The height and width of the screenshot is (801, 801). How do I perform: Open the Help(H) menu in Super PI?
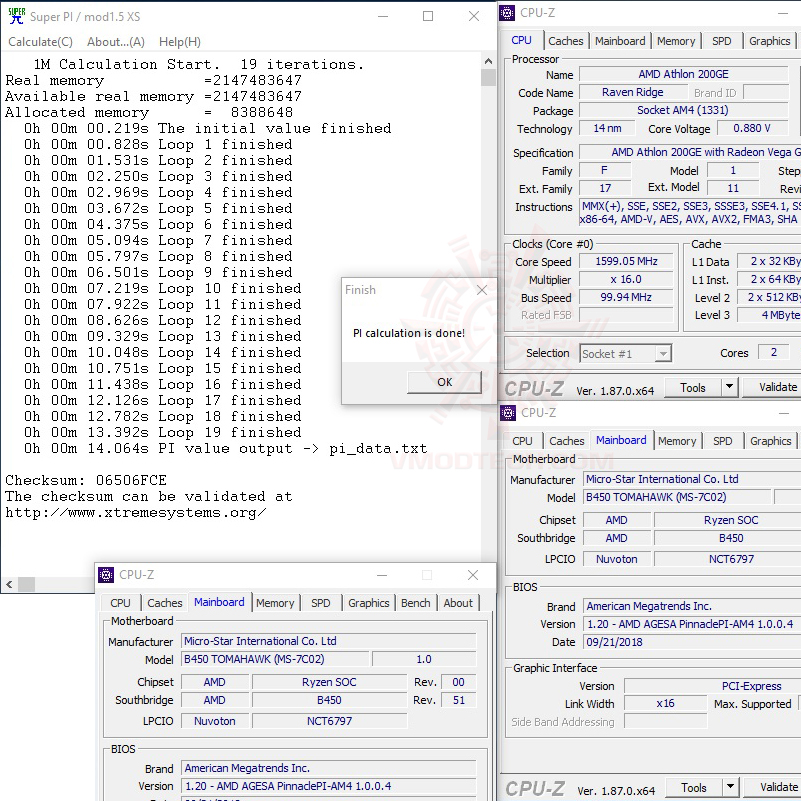[180, 42]
